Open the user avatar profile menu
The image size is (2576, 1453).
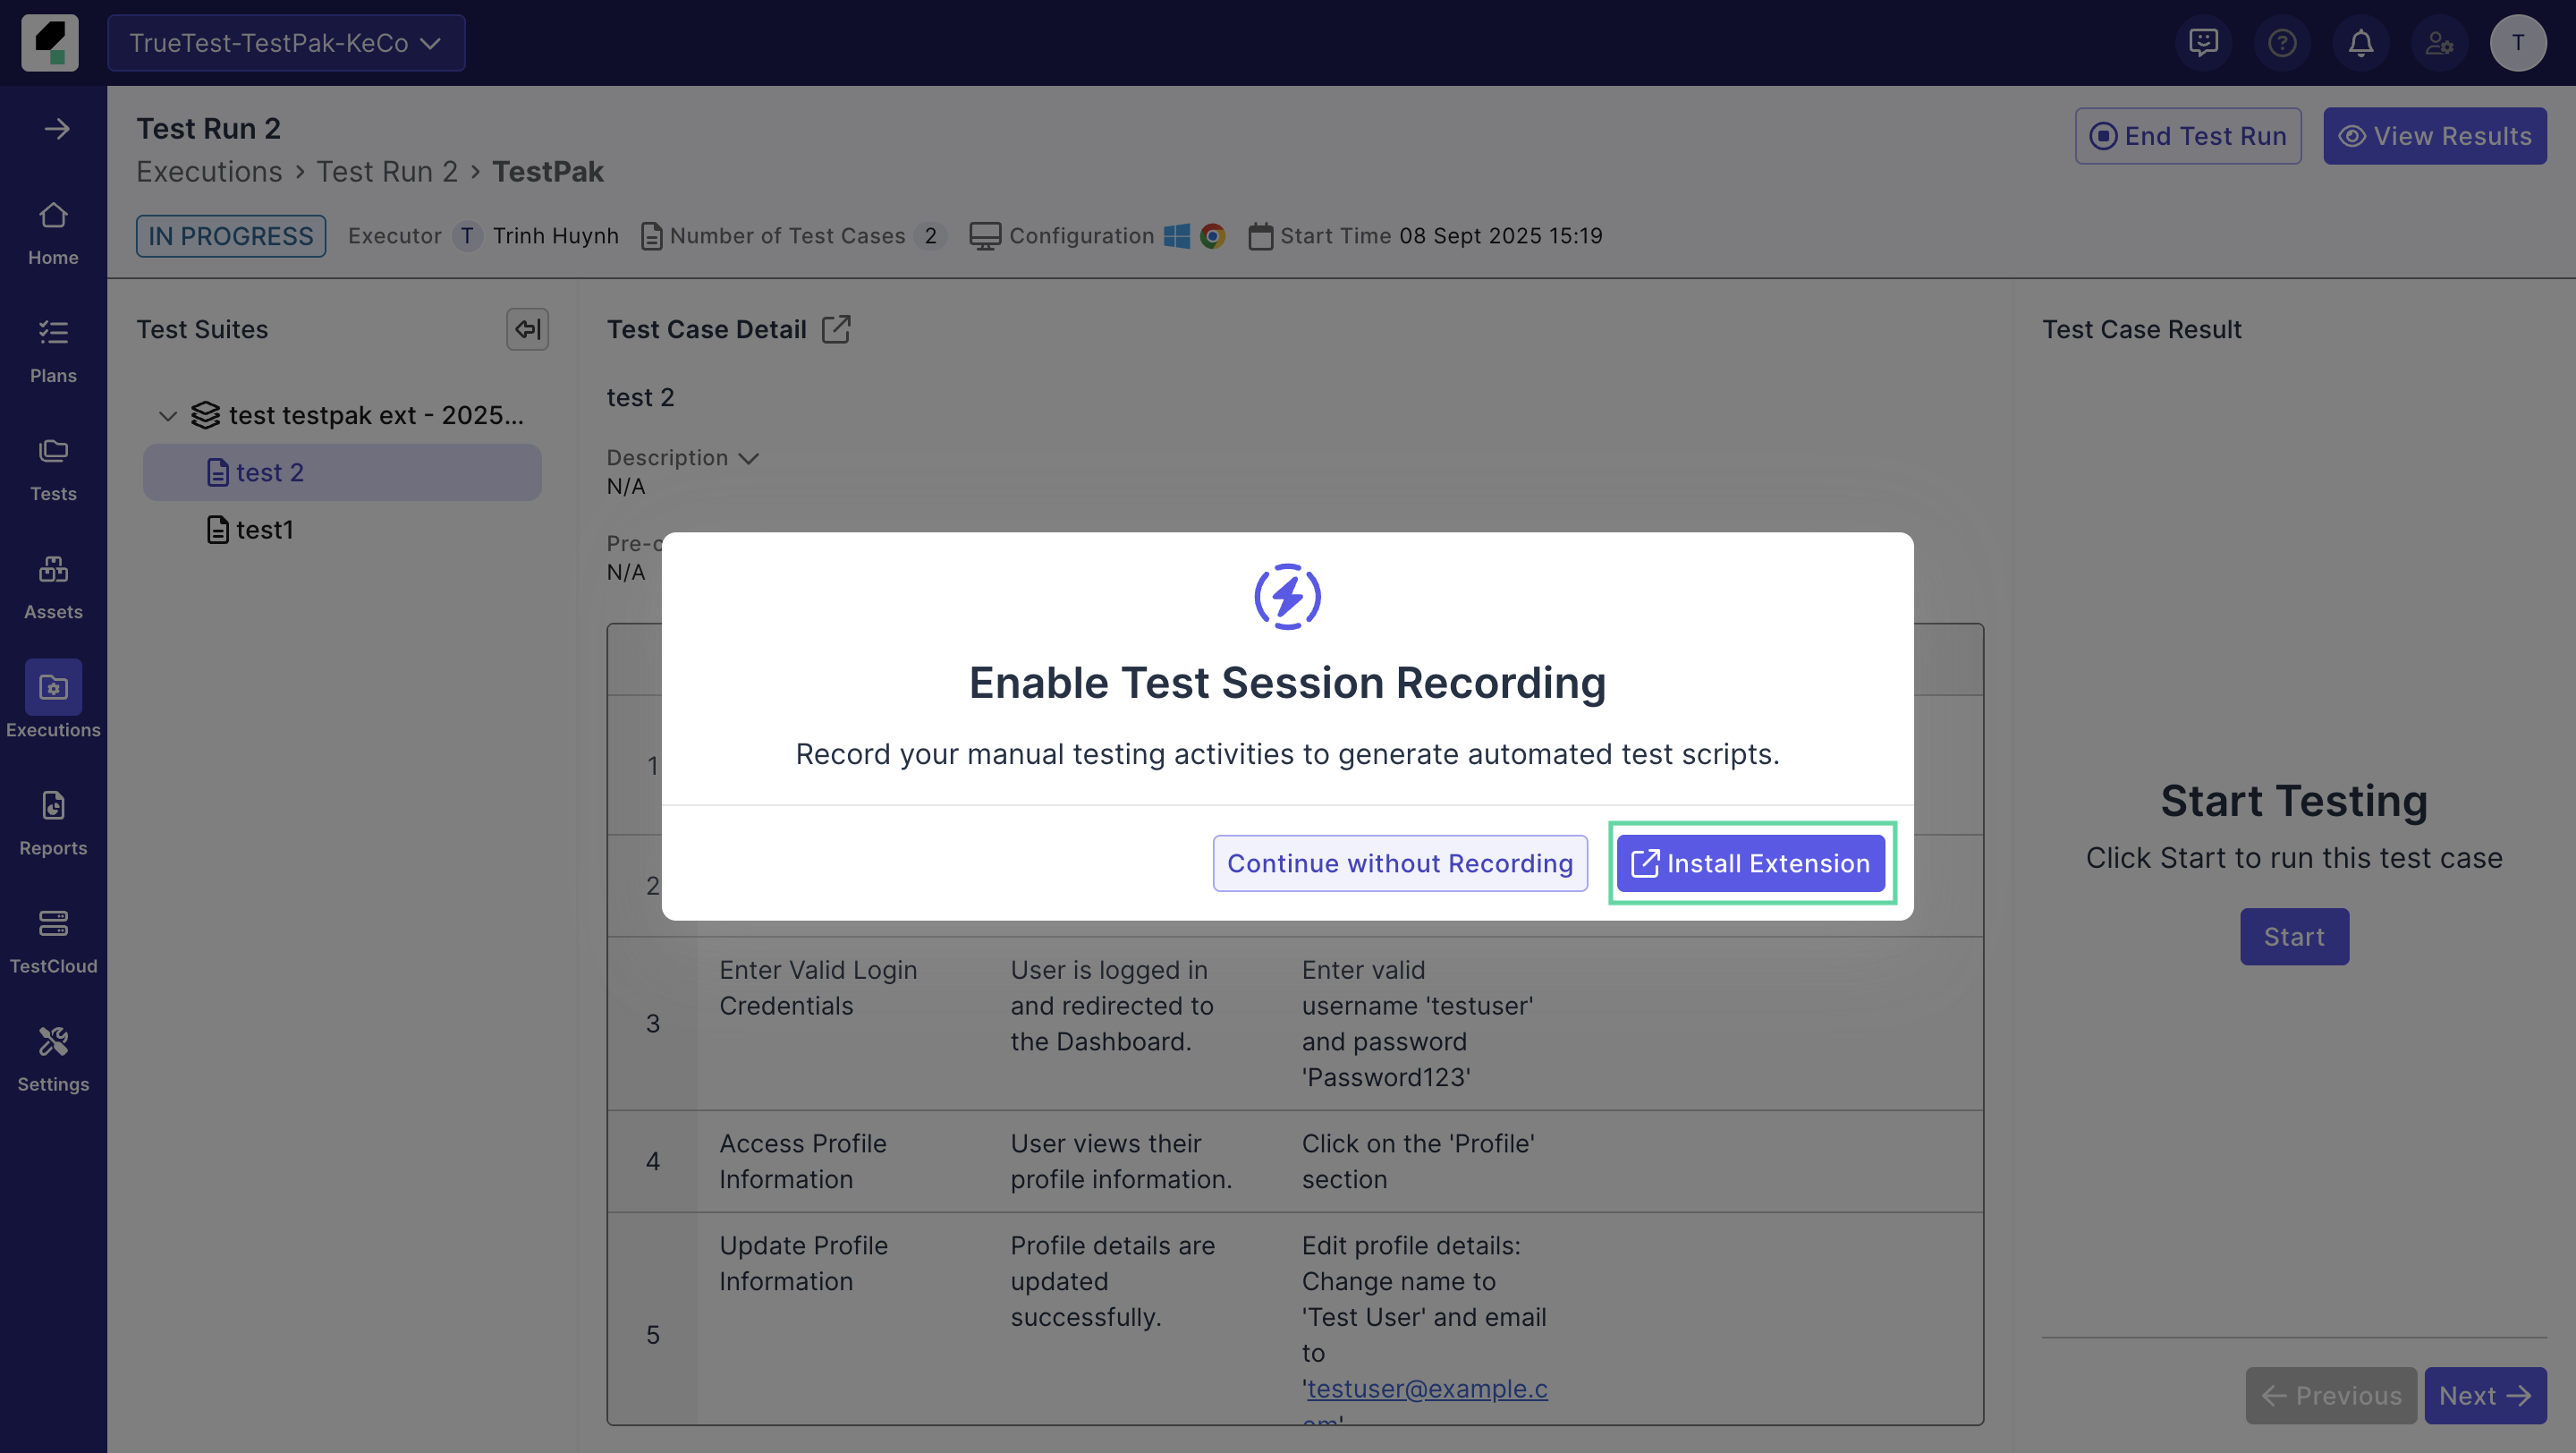(2517, 43)
